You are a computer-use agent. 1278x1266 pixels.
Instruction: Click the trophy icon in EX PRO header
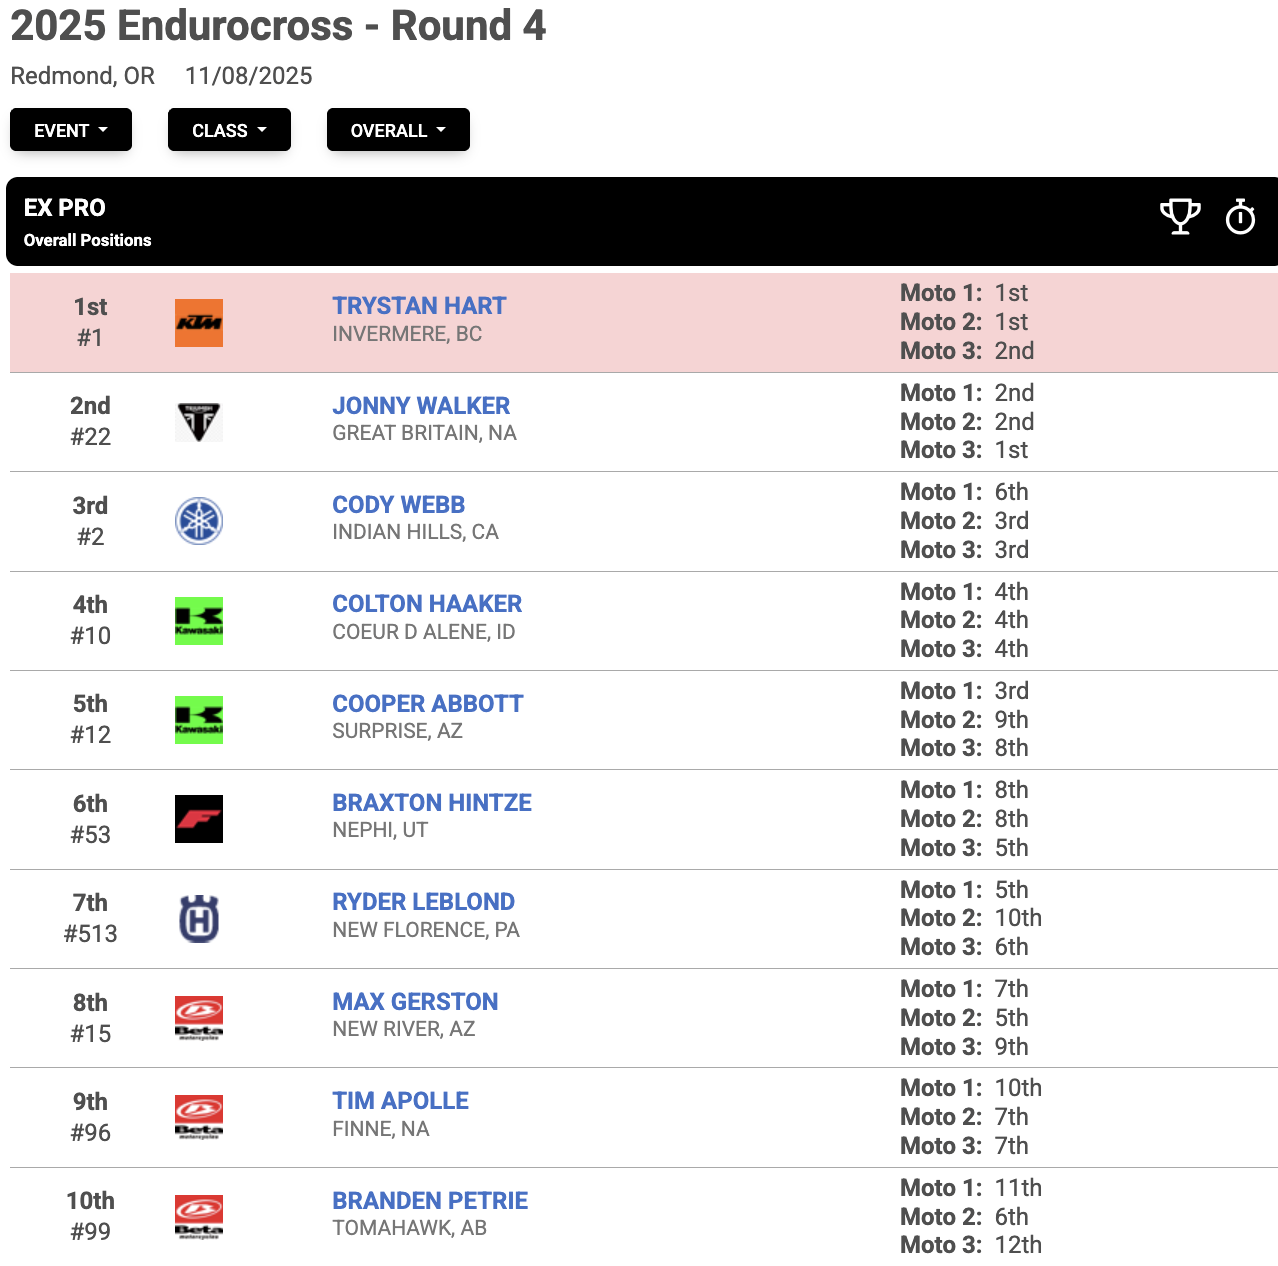pos(1180,216)
